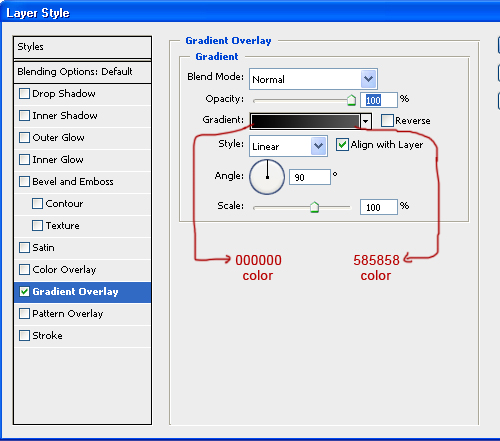Viewport: 500px width, 441px height.
Task: Click the Scale slider handle
Action: coord(314,207)
